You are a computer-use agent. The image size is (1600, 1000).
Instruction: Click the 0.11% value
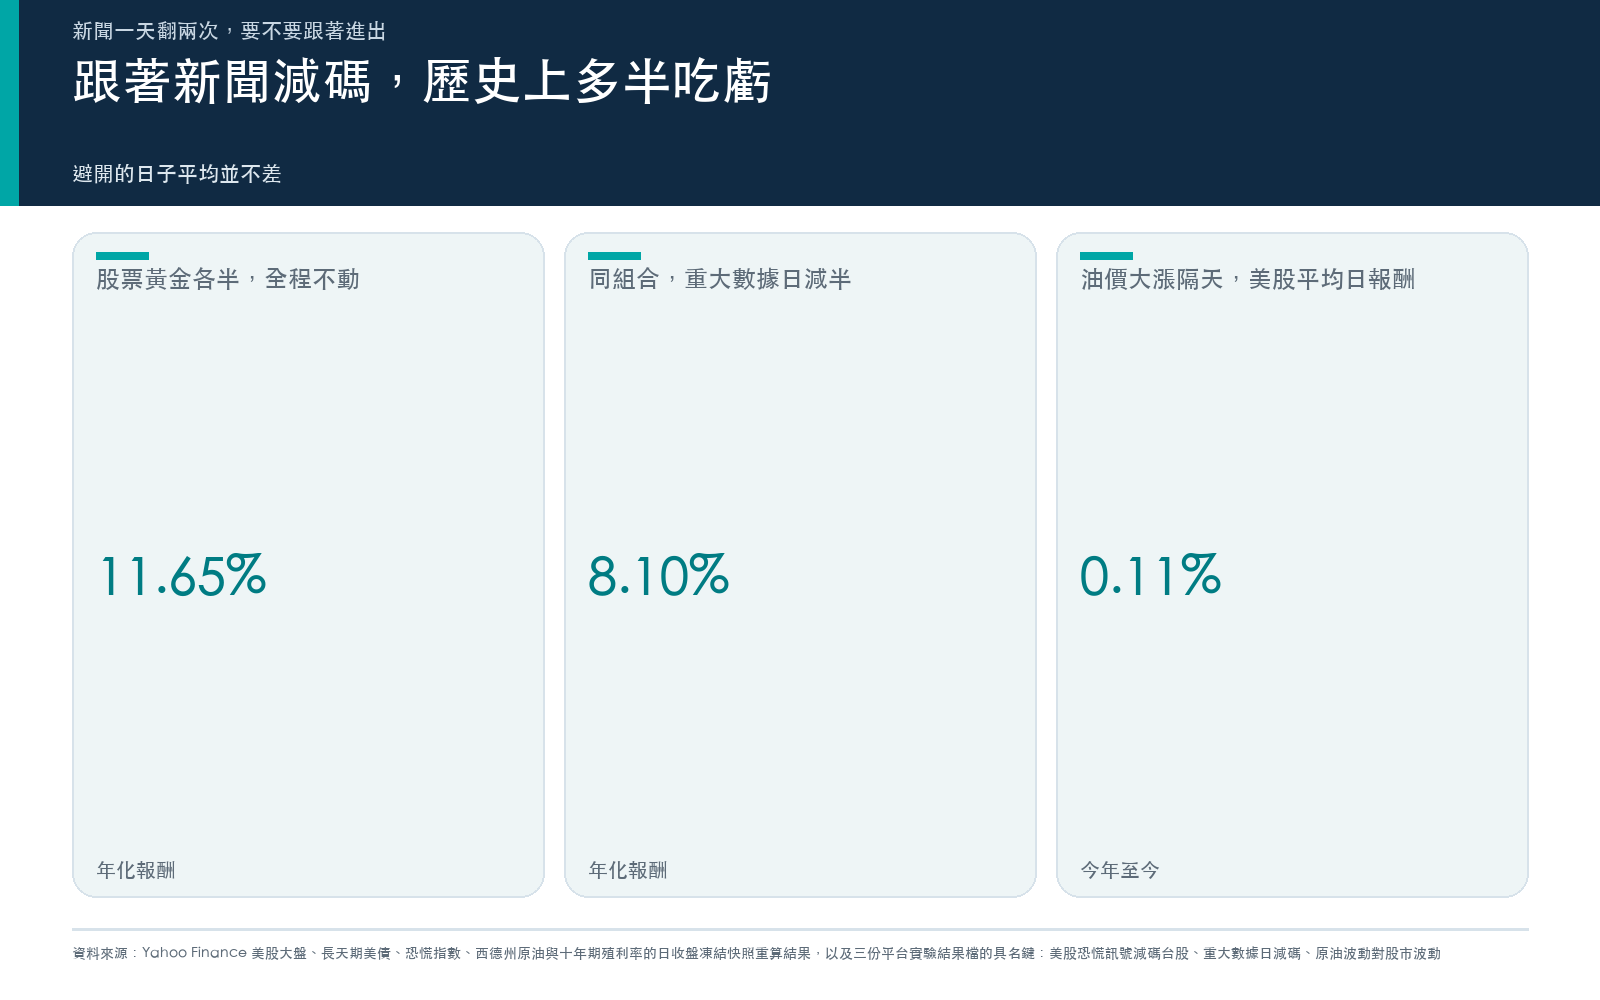point(1151,576)
